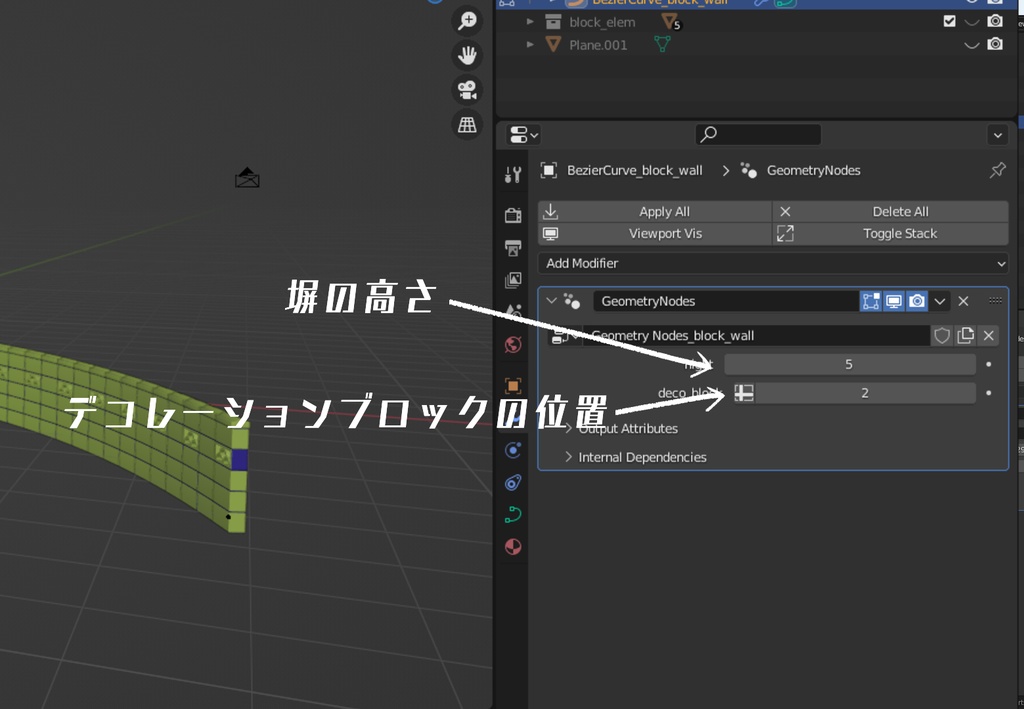Disable GeometryNodes modifier display in Edit Mode
1024x709 pixels.
click(x=871, y=300)
